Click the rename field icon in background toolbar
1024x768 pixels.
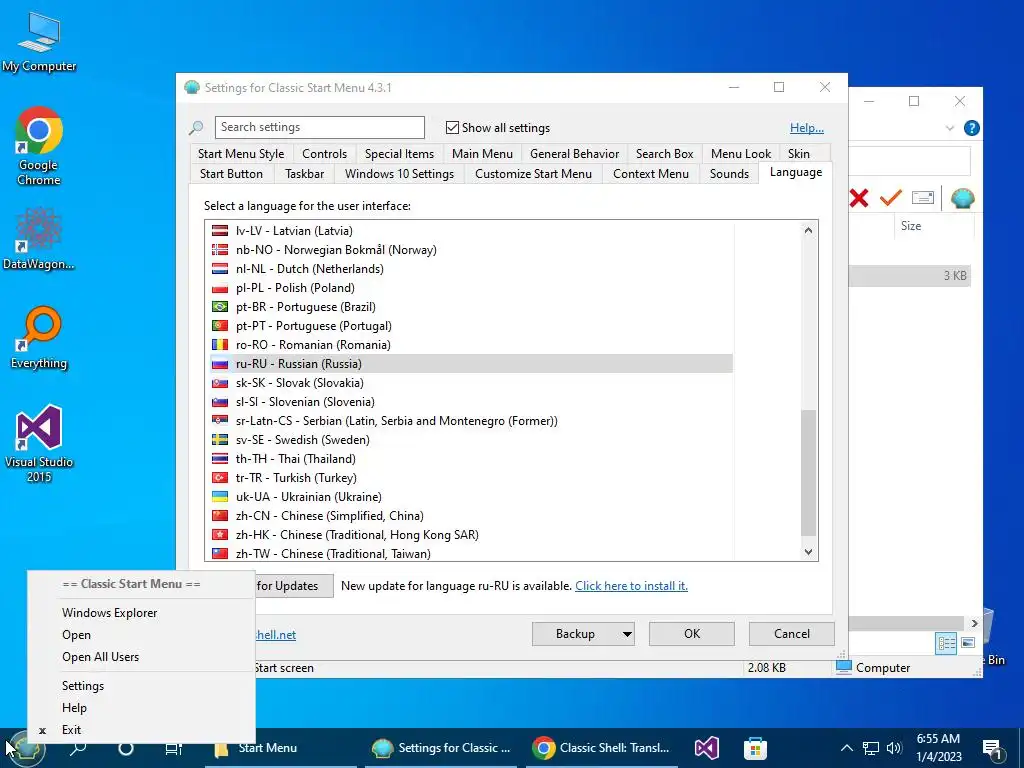[923, 197]
